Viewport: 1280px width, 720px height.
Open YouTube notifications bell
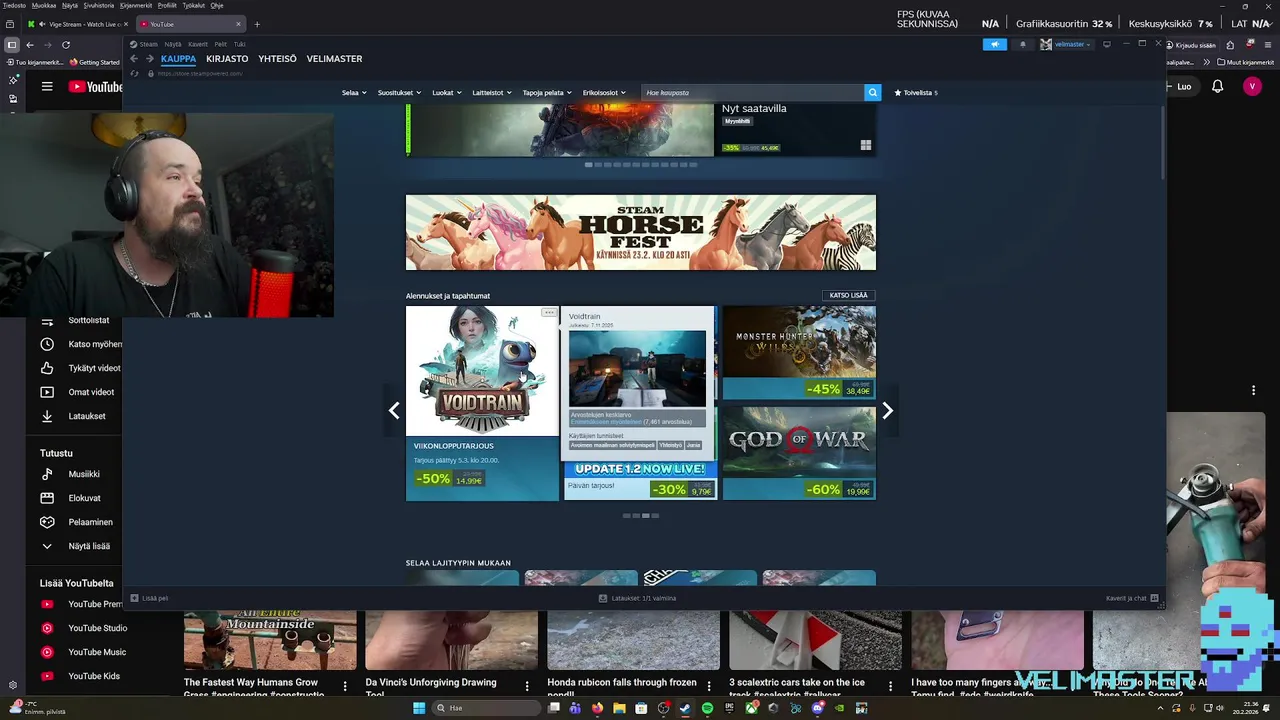1217,87
